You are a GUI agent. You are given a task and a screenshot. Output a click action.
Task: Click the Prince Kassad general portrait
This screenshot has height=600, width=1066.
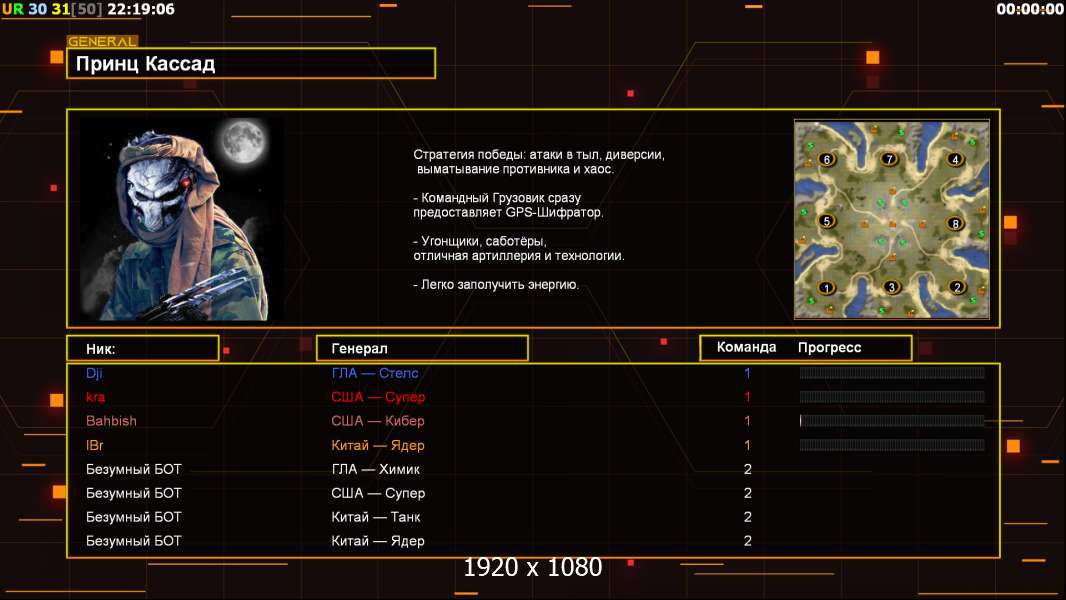(182, 219)
